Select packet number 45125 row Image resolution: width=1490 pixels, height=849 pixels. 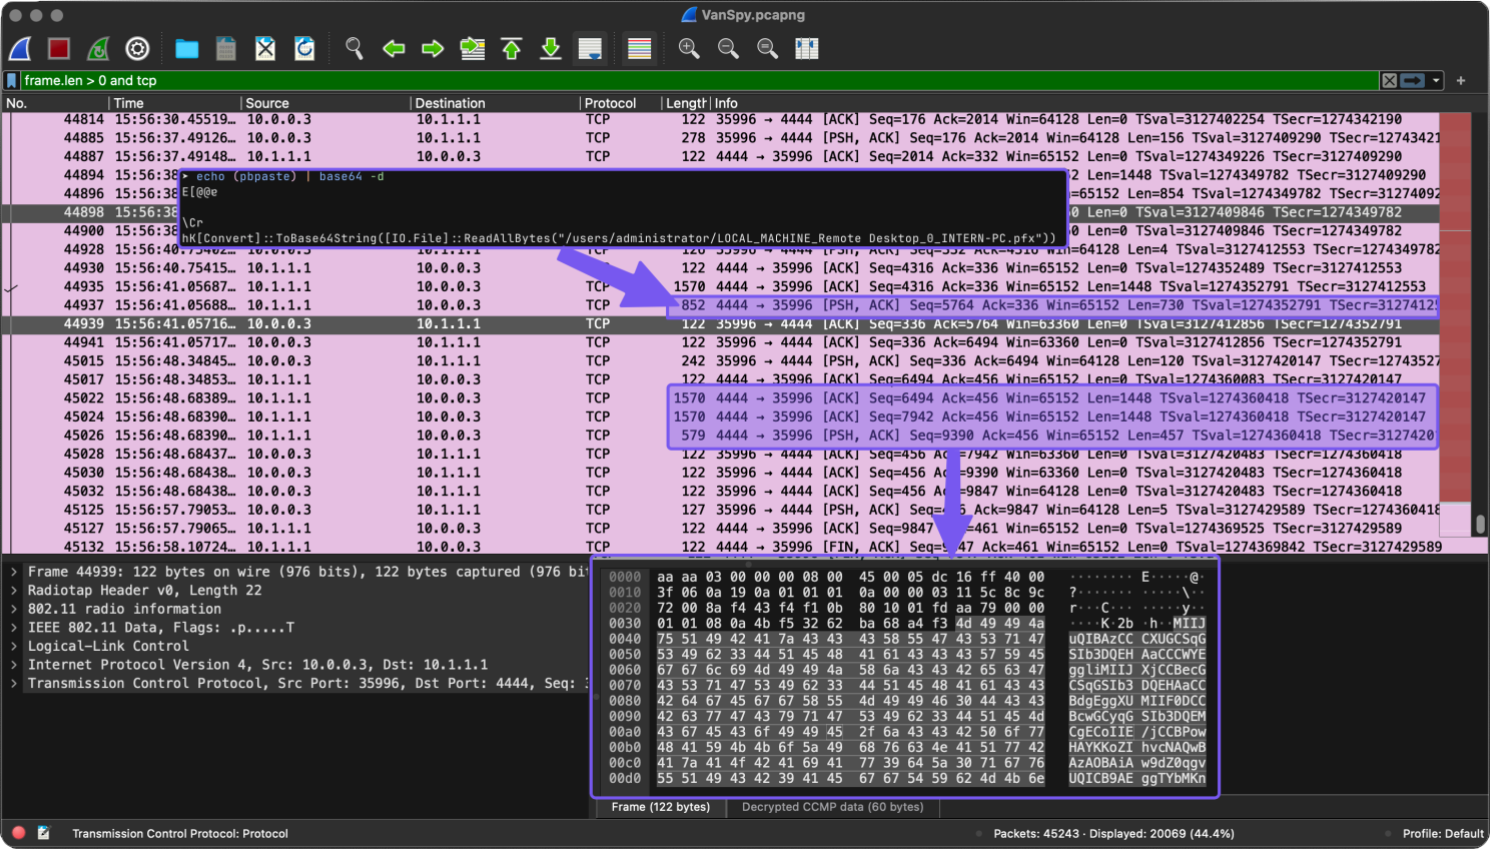720,510
